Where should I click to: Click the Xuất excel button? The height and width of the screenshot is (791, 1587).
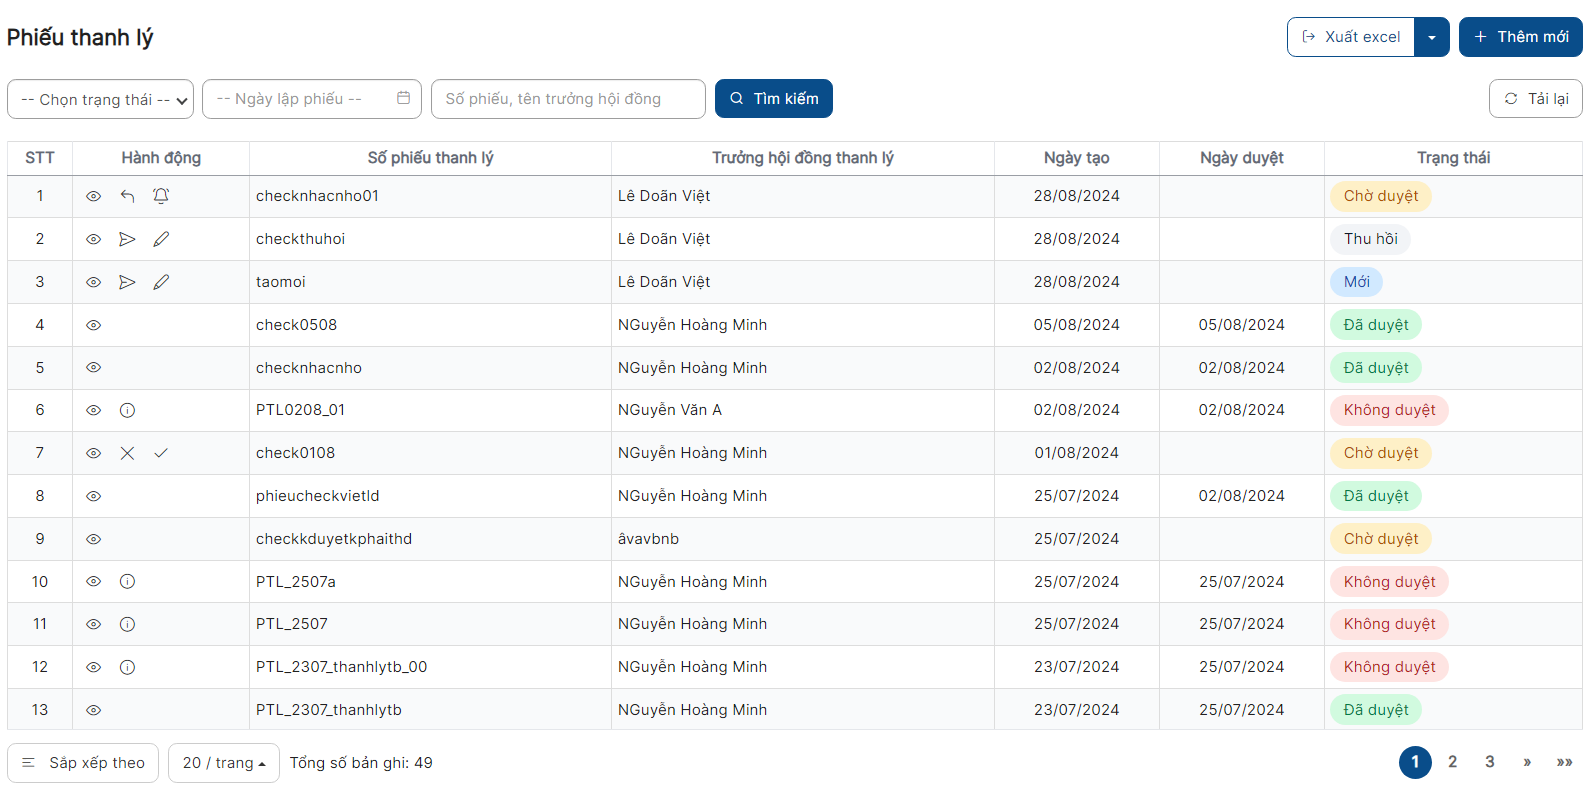(x=1351, y=37)
